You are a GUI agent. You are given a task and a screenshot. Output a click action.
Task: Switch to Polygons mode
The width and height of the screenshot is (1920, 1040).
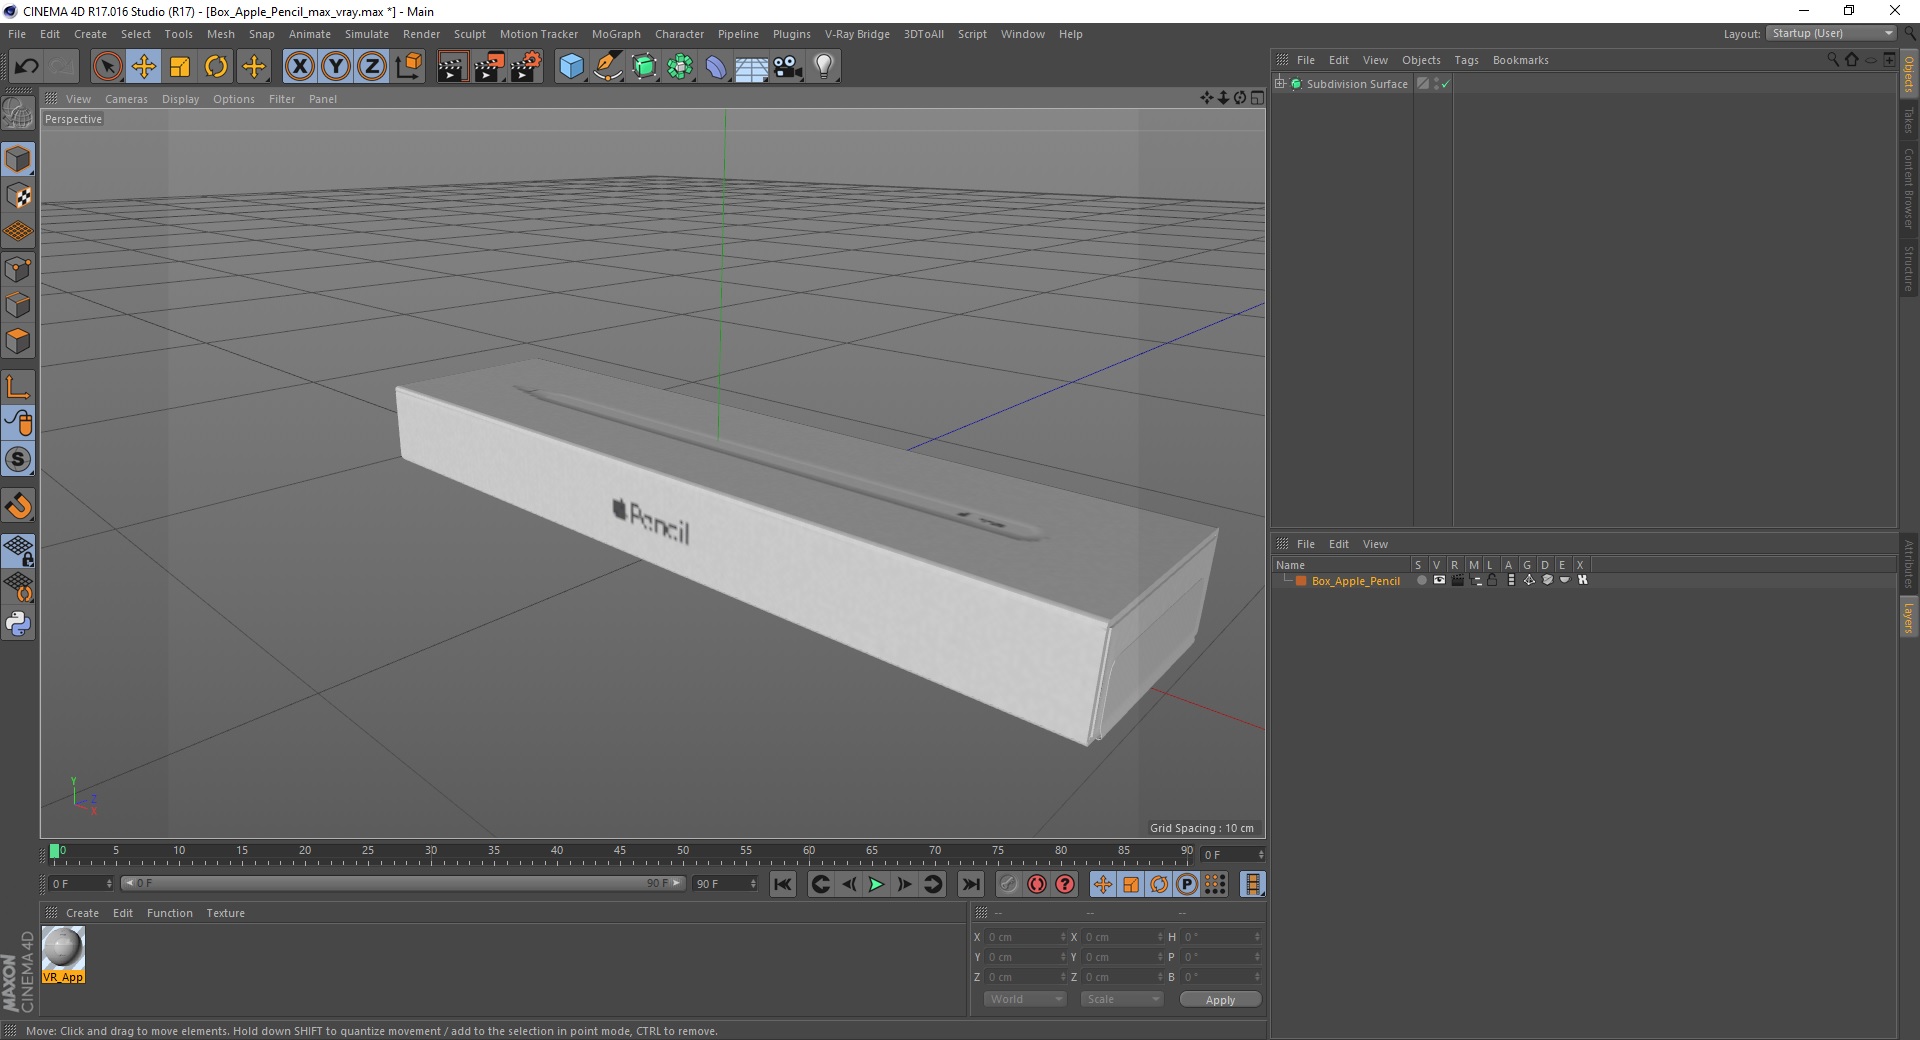18,341
